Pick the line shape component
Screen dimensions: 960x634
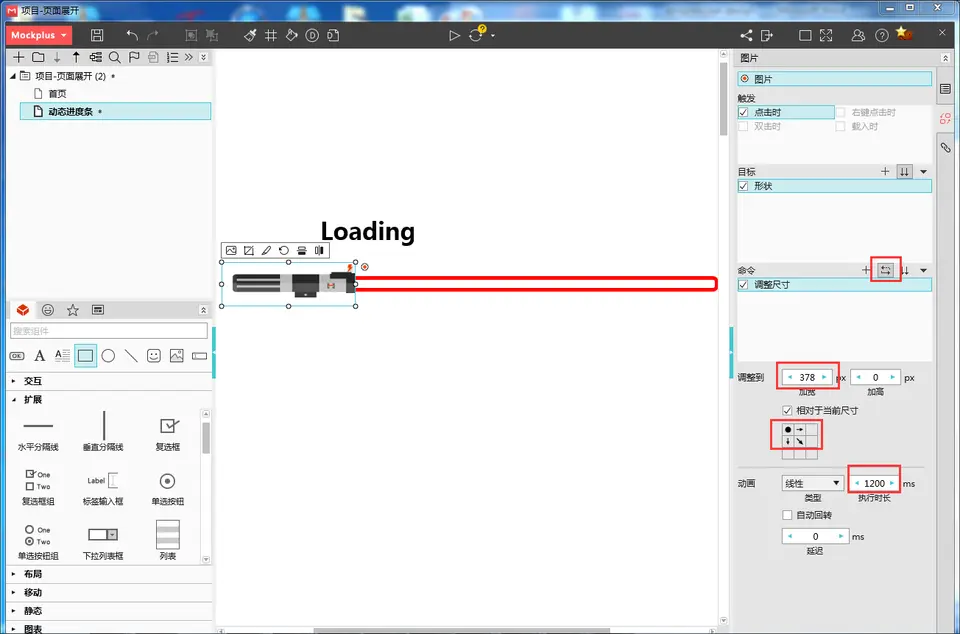pos(131,356)
